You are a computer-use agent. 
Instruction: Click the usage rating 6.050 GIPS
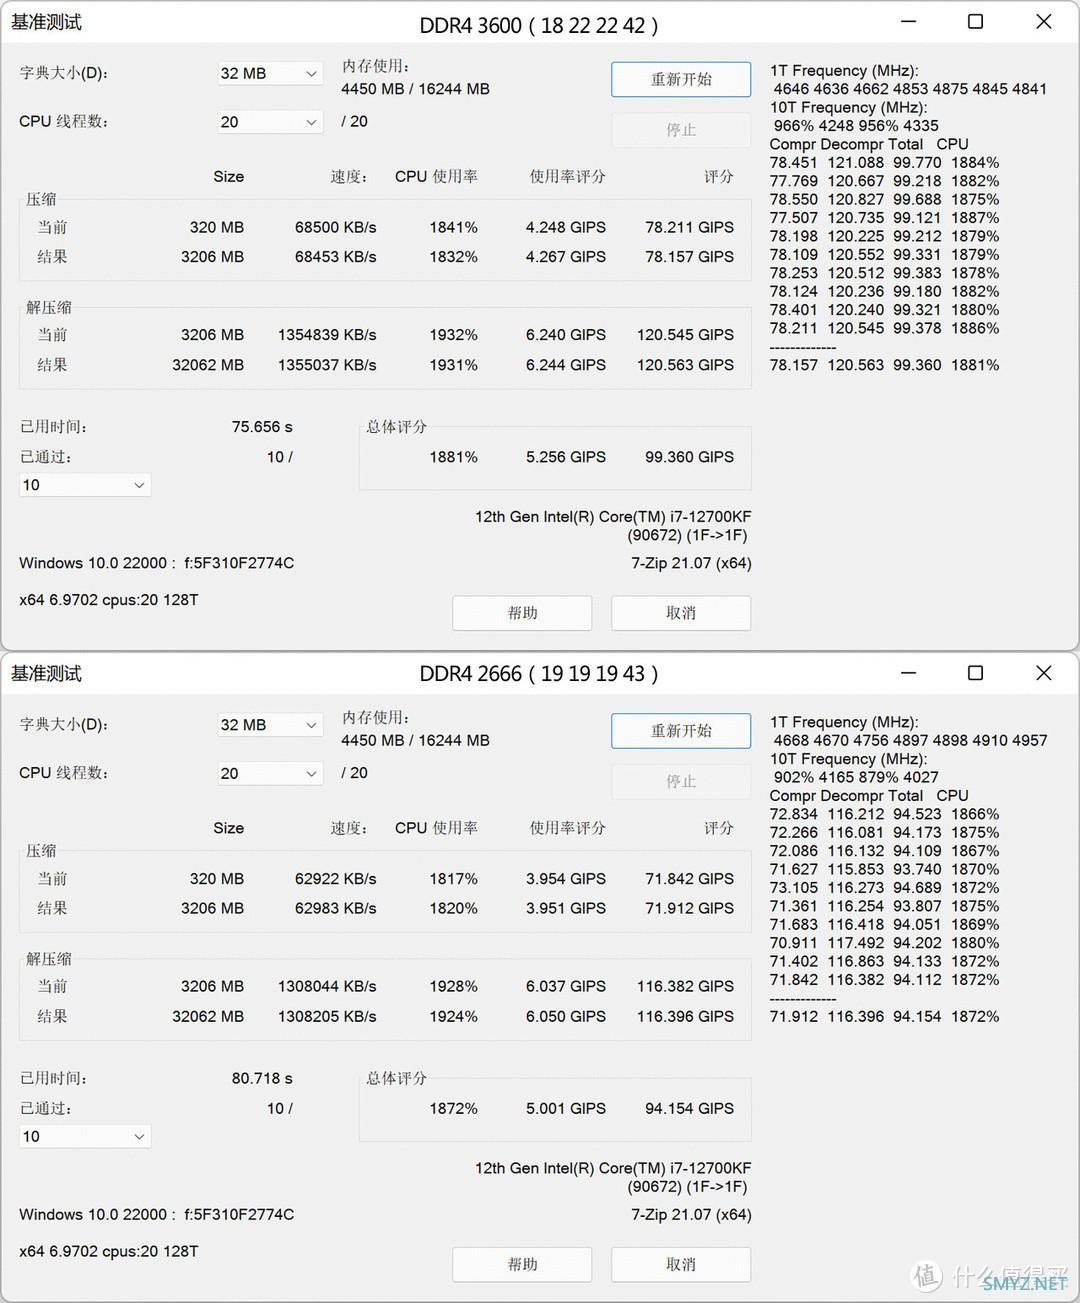566,1017
